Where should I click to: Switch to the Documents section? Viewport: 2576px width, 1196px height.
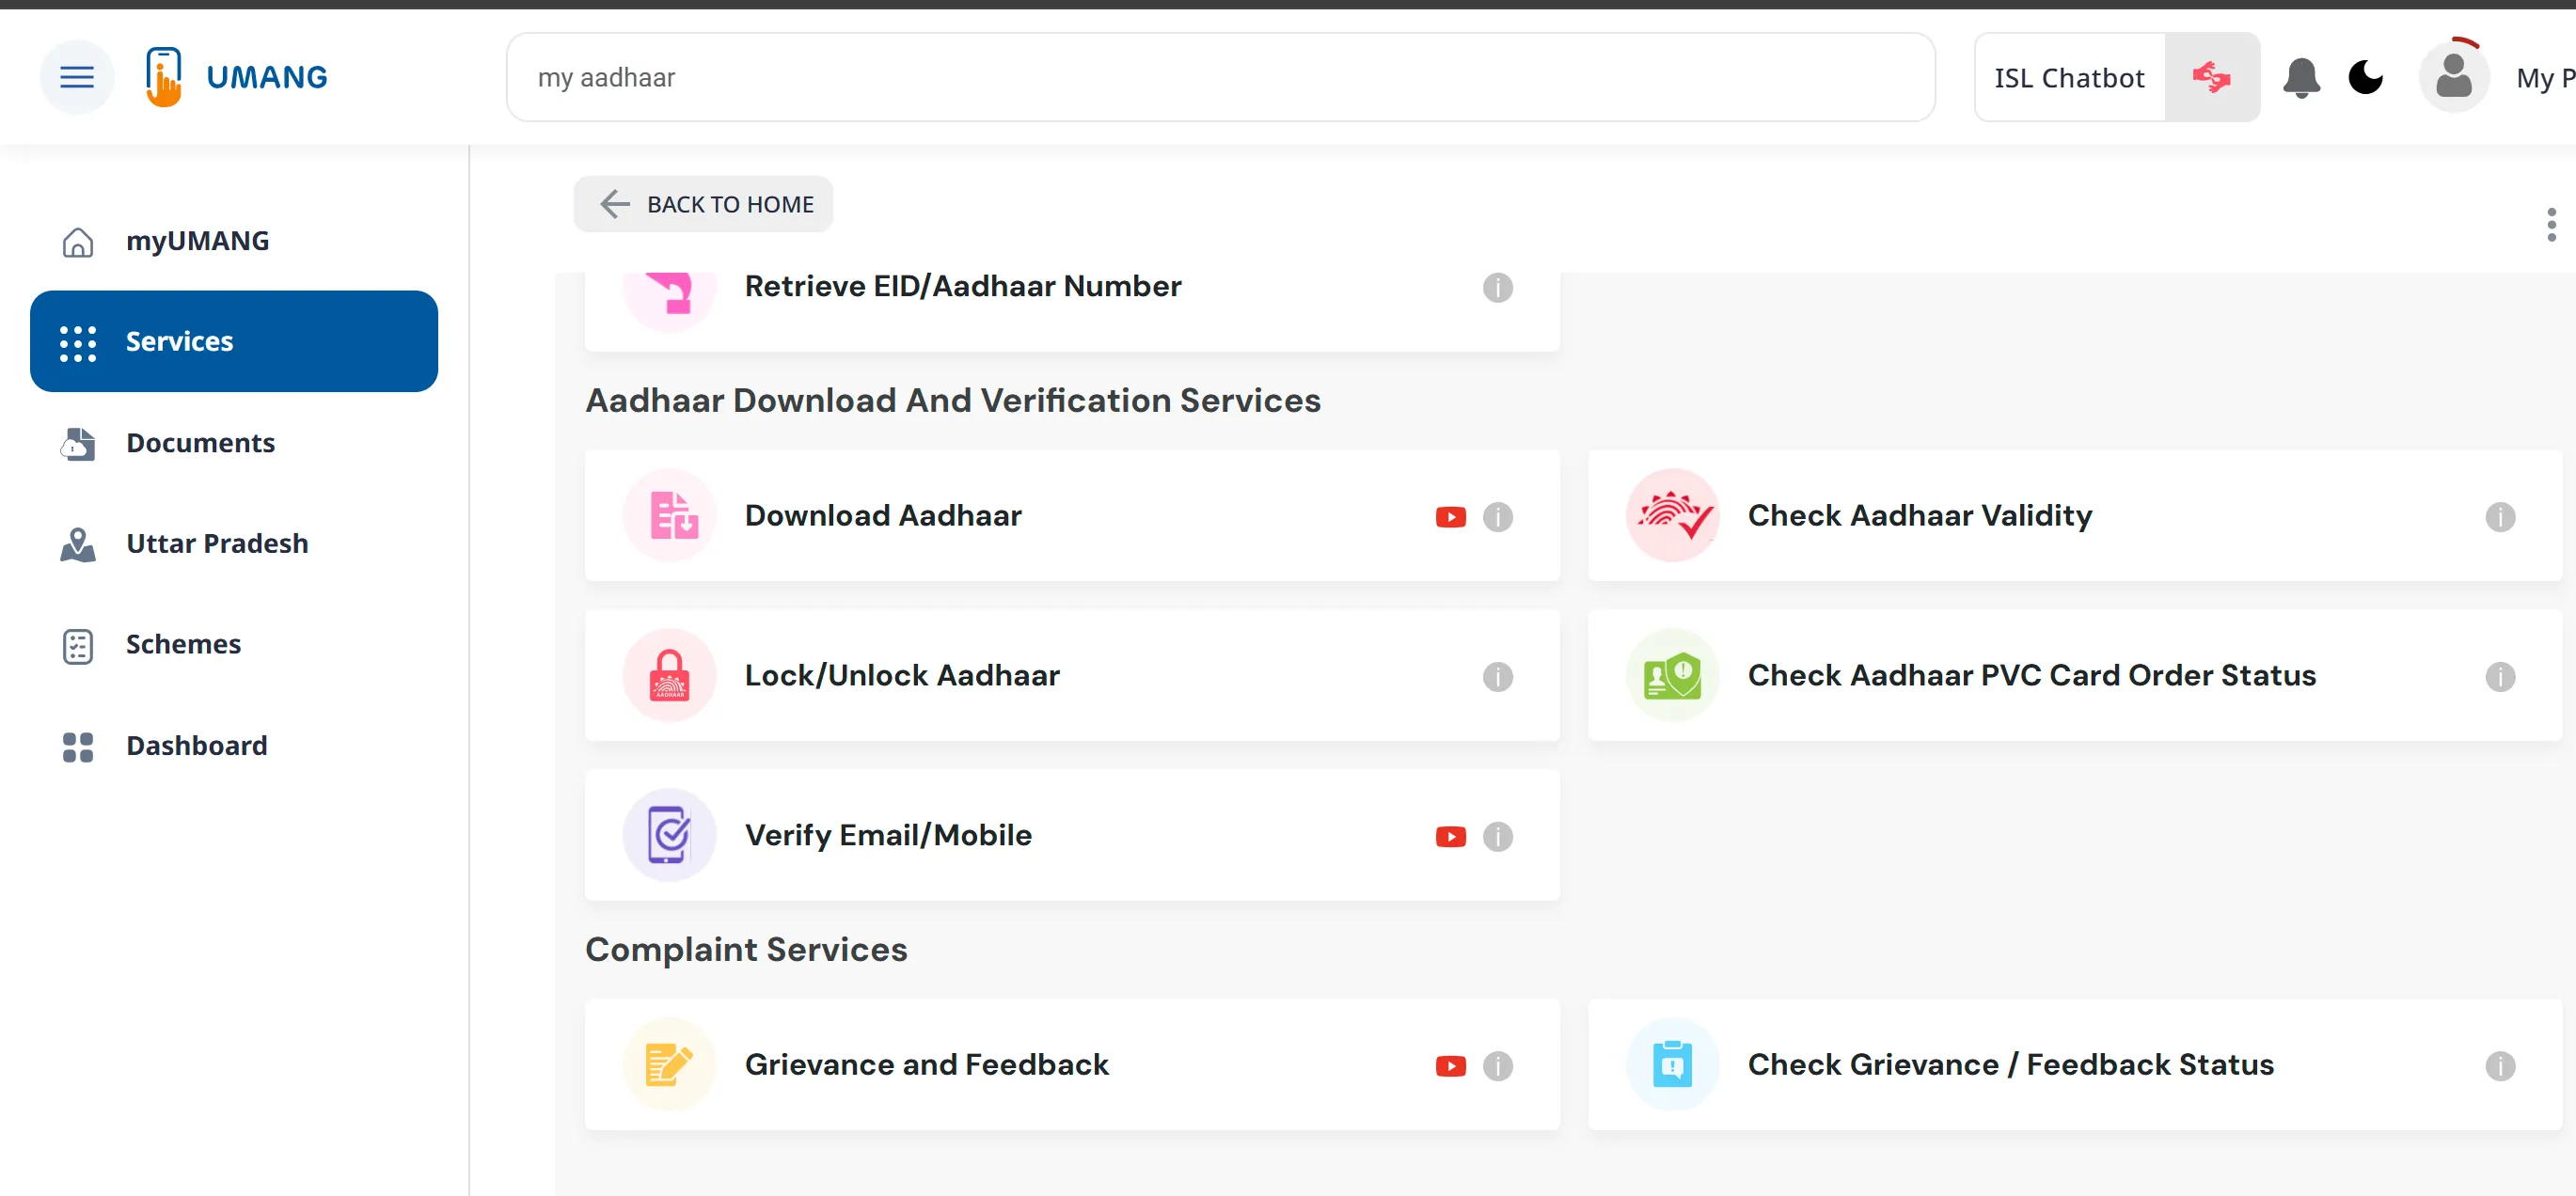(201, 442)
